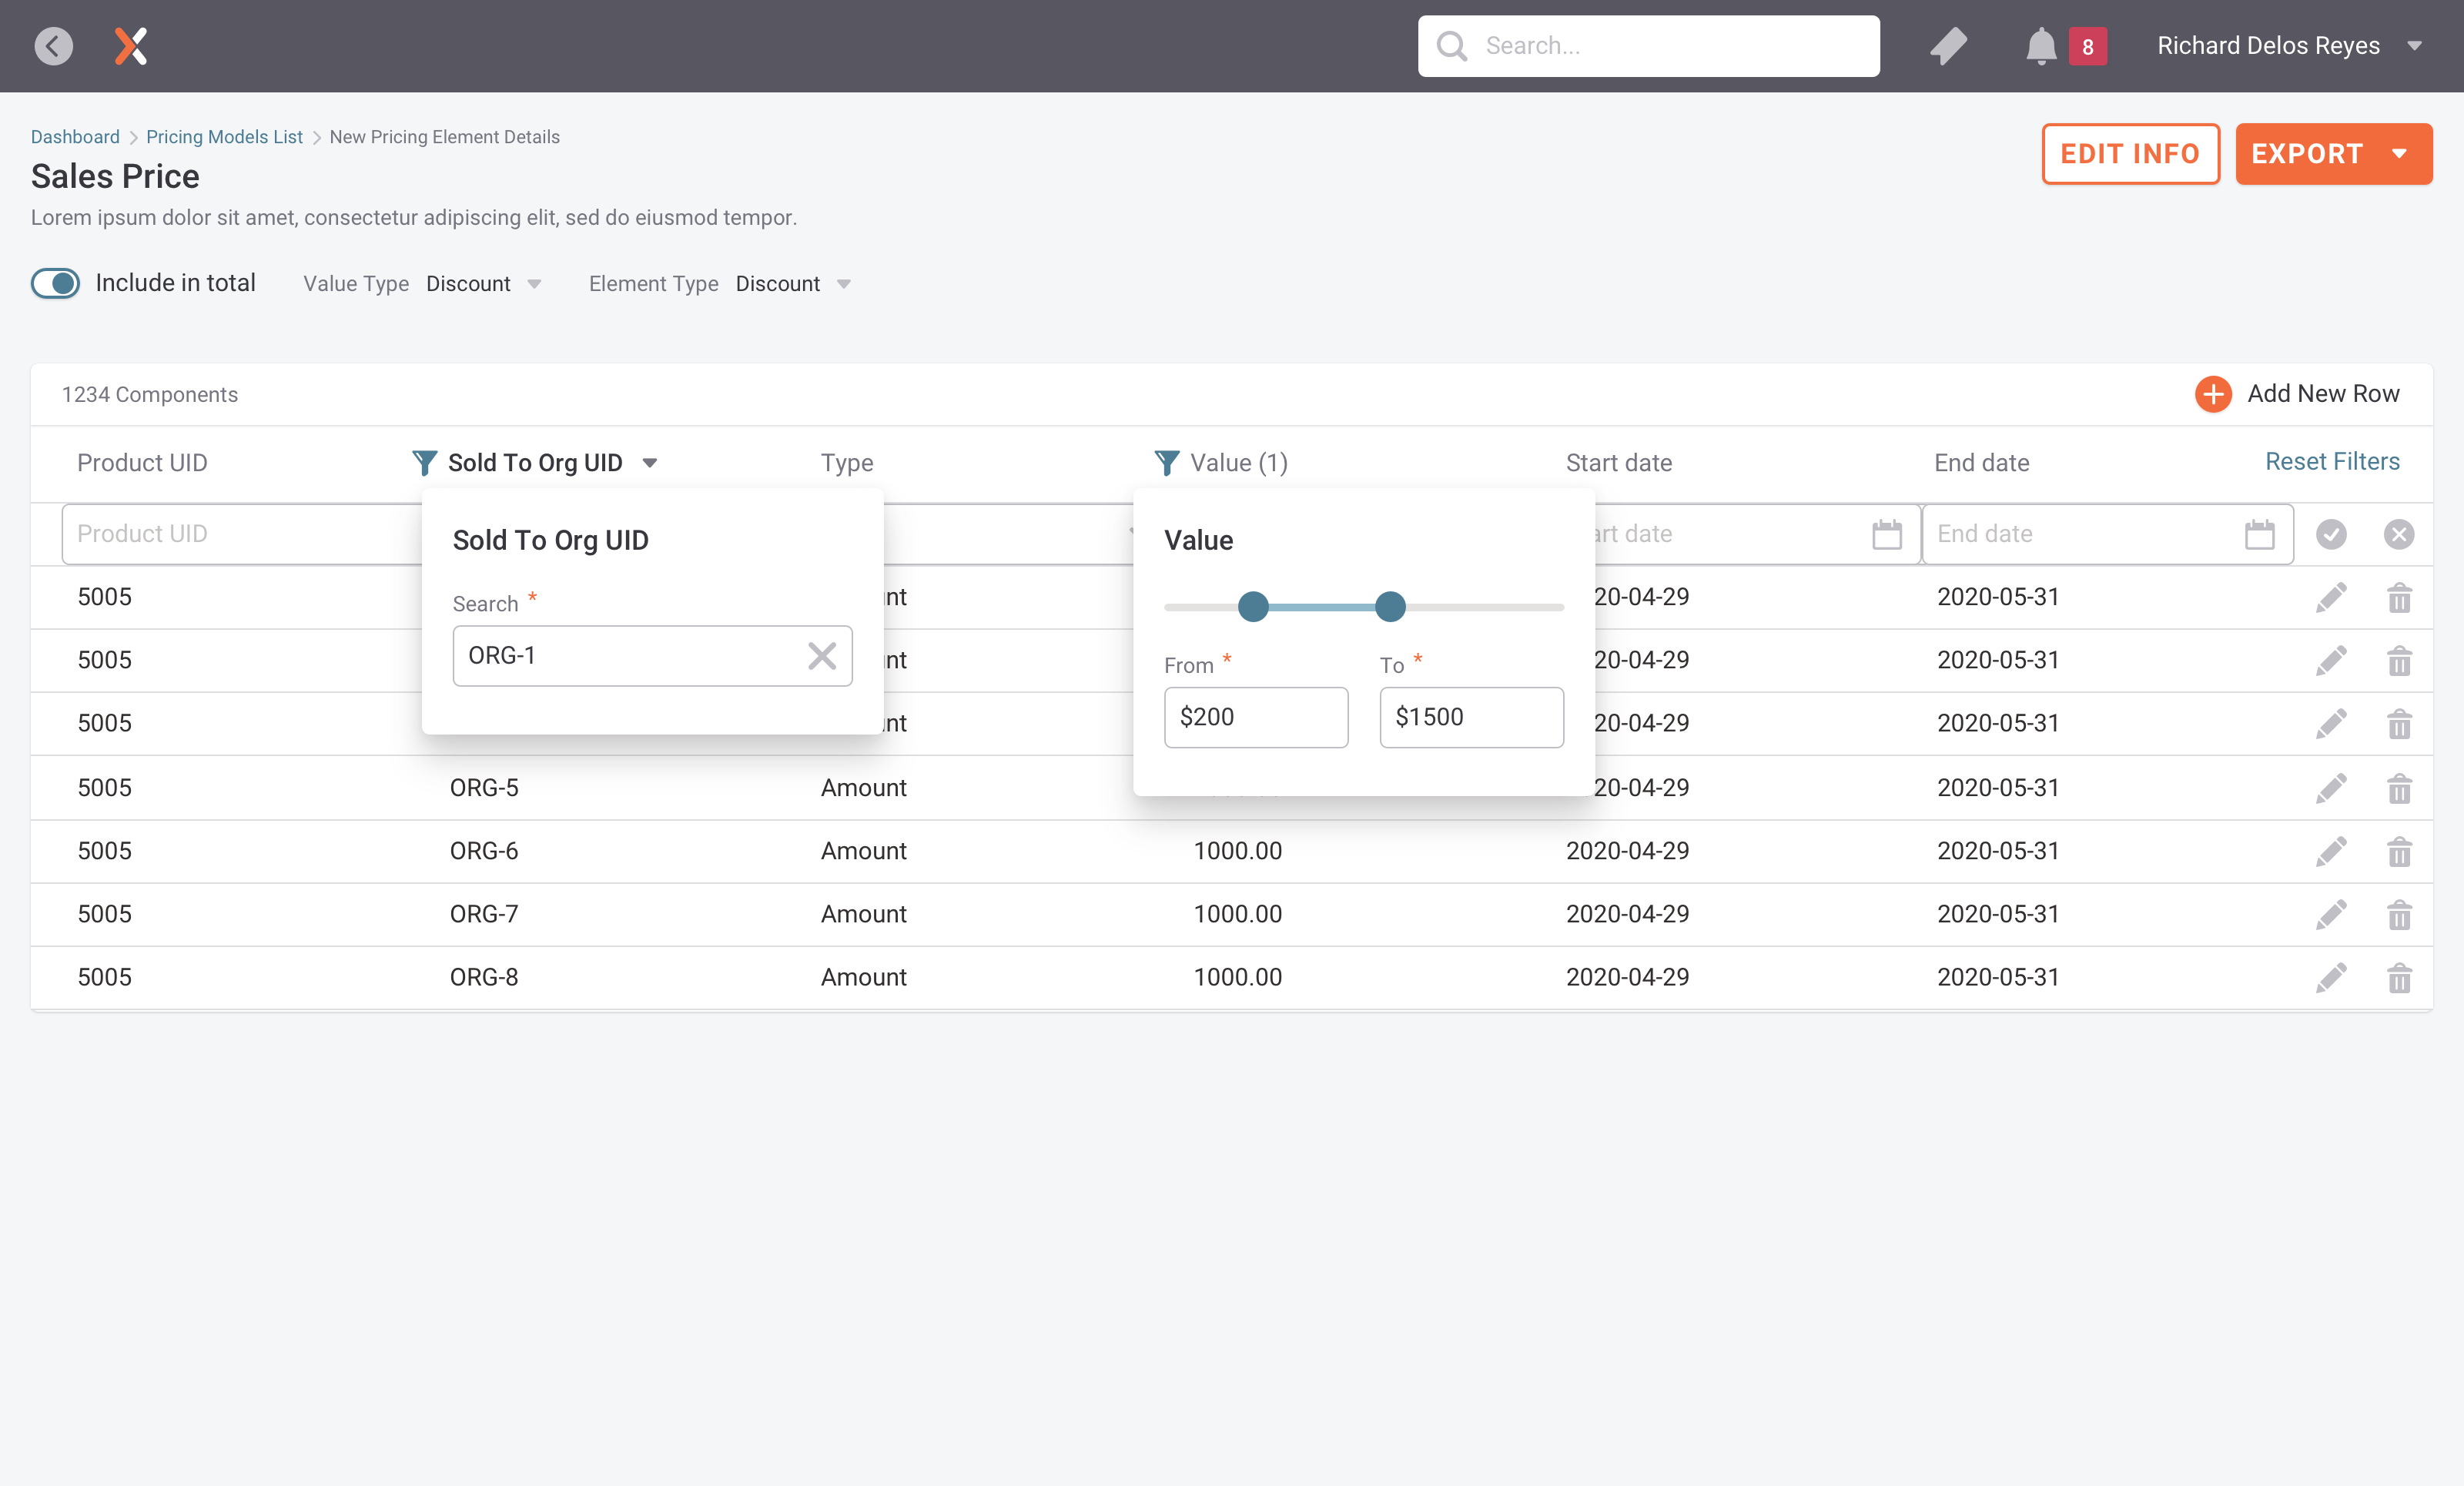Screen dimensions: 2464x1486
Task: Toggle the Include in total switch
Action: coord(56,283)
